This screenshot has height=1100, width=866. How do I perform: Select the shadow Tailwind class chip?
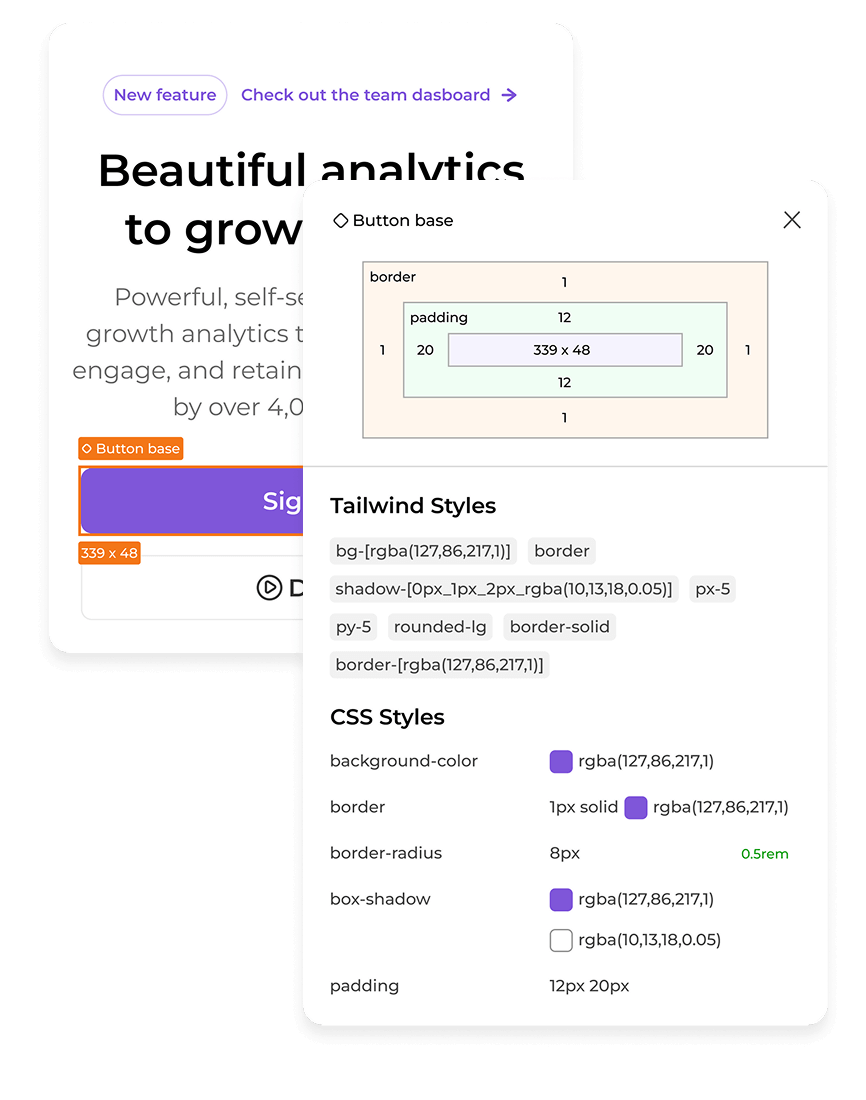click(x=504, y=589)
